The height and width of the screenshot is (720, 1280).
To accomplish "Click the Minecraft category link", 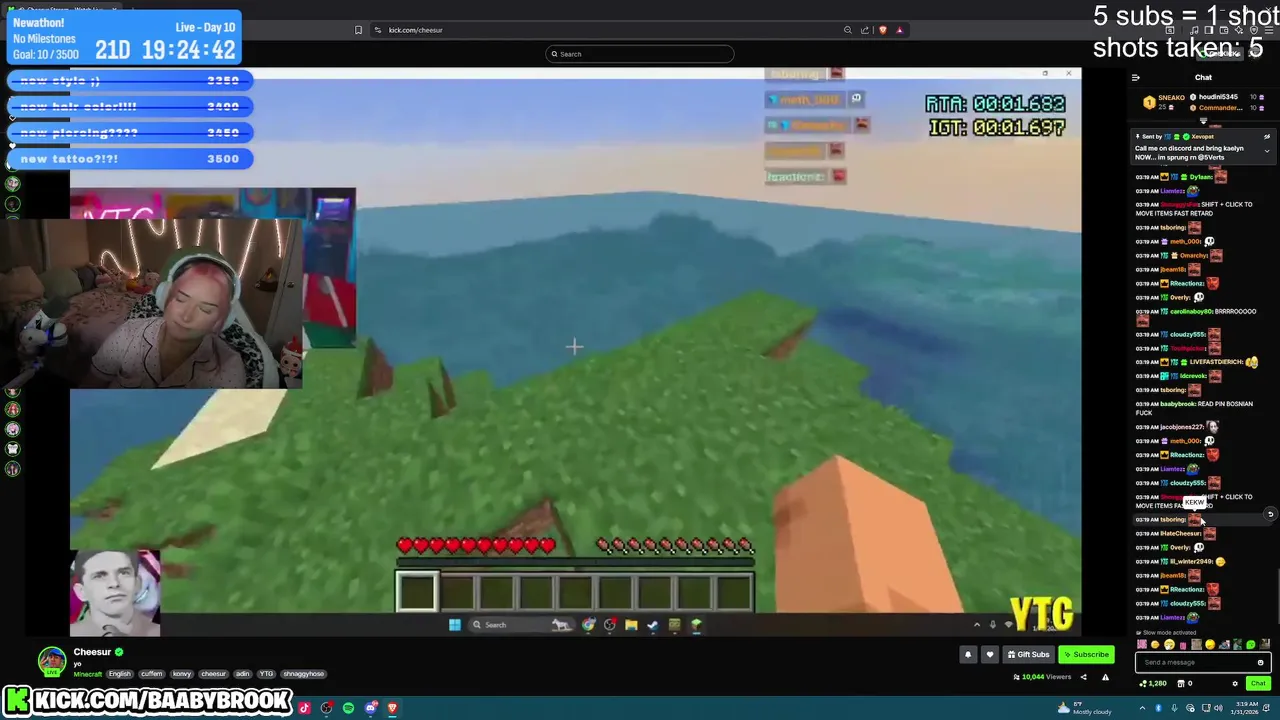I will pos(87,674).
